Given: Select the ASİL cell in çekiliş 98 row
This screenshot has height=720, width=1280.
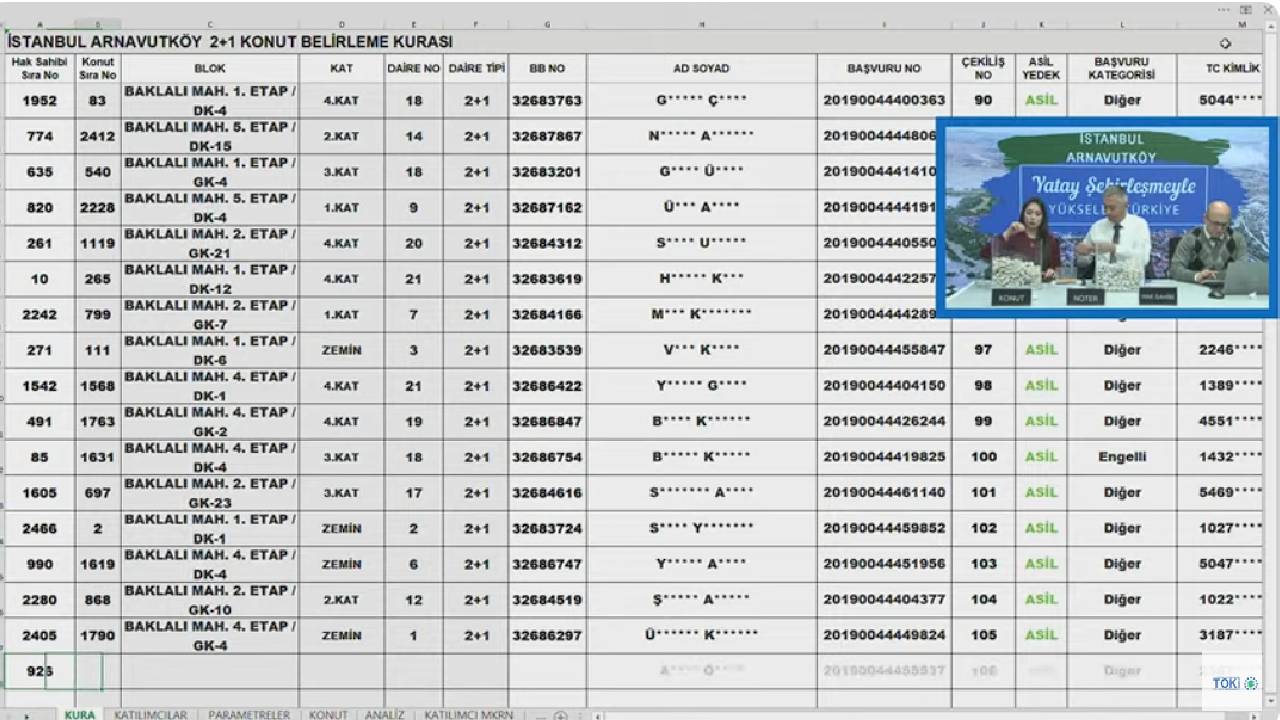Looking at the screenshot, I should (x=1040, y=386).
